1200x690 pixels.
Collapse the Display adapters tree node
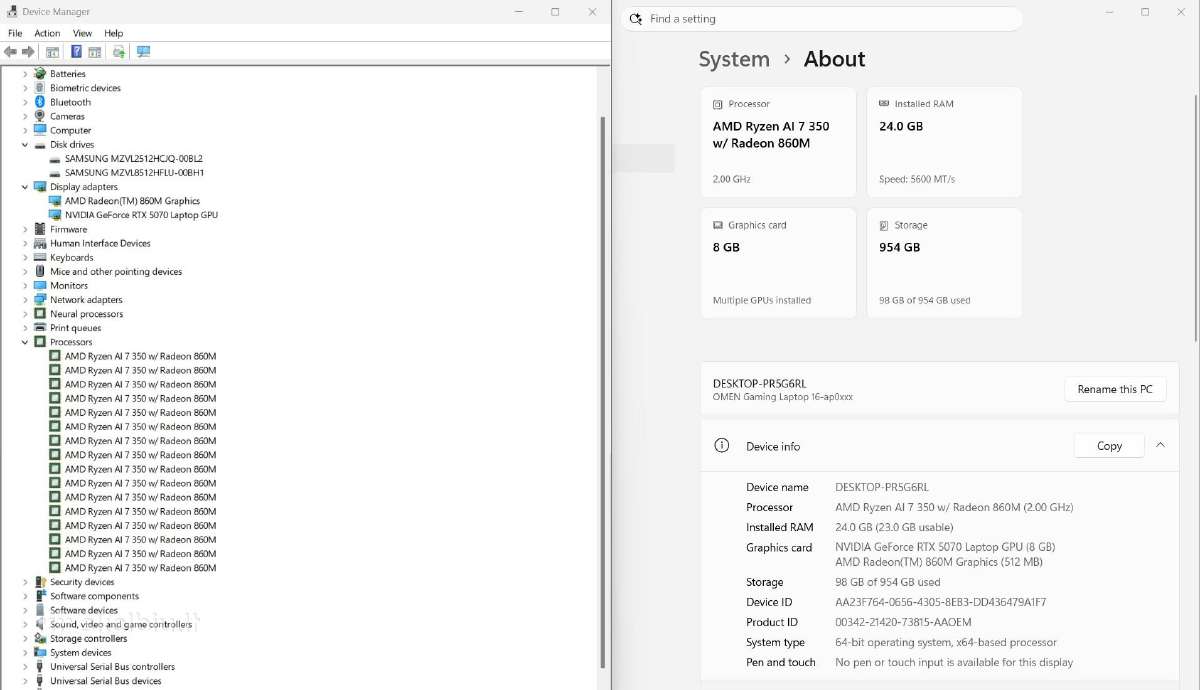25,187
